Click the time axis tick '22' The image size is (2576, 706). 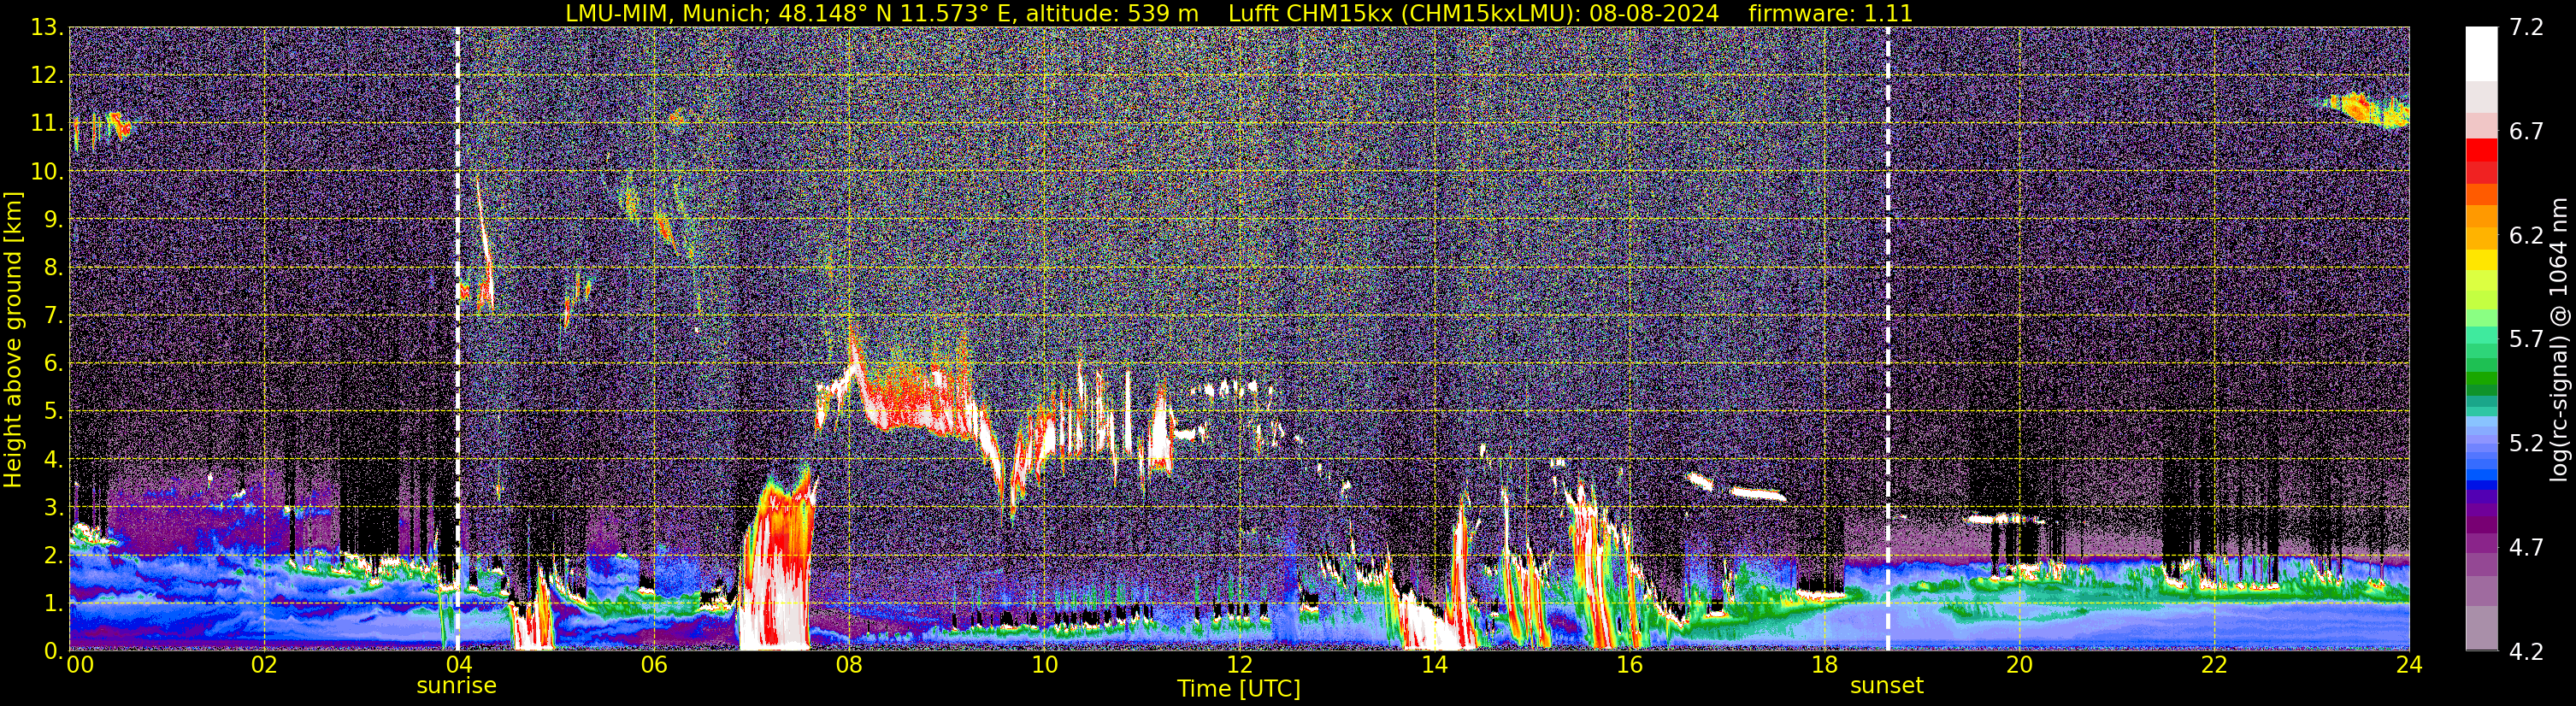tap(2214, 664)
